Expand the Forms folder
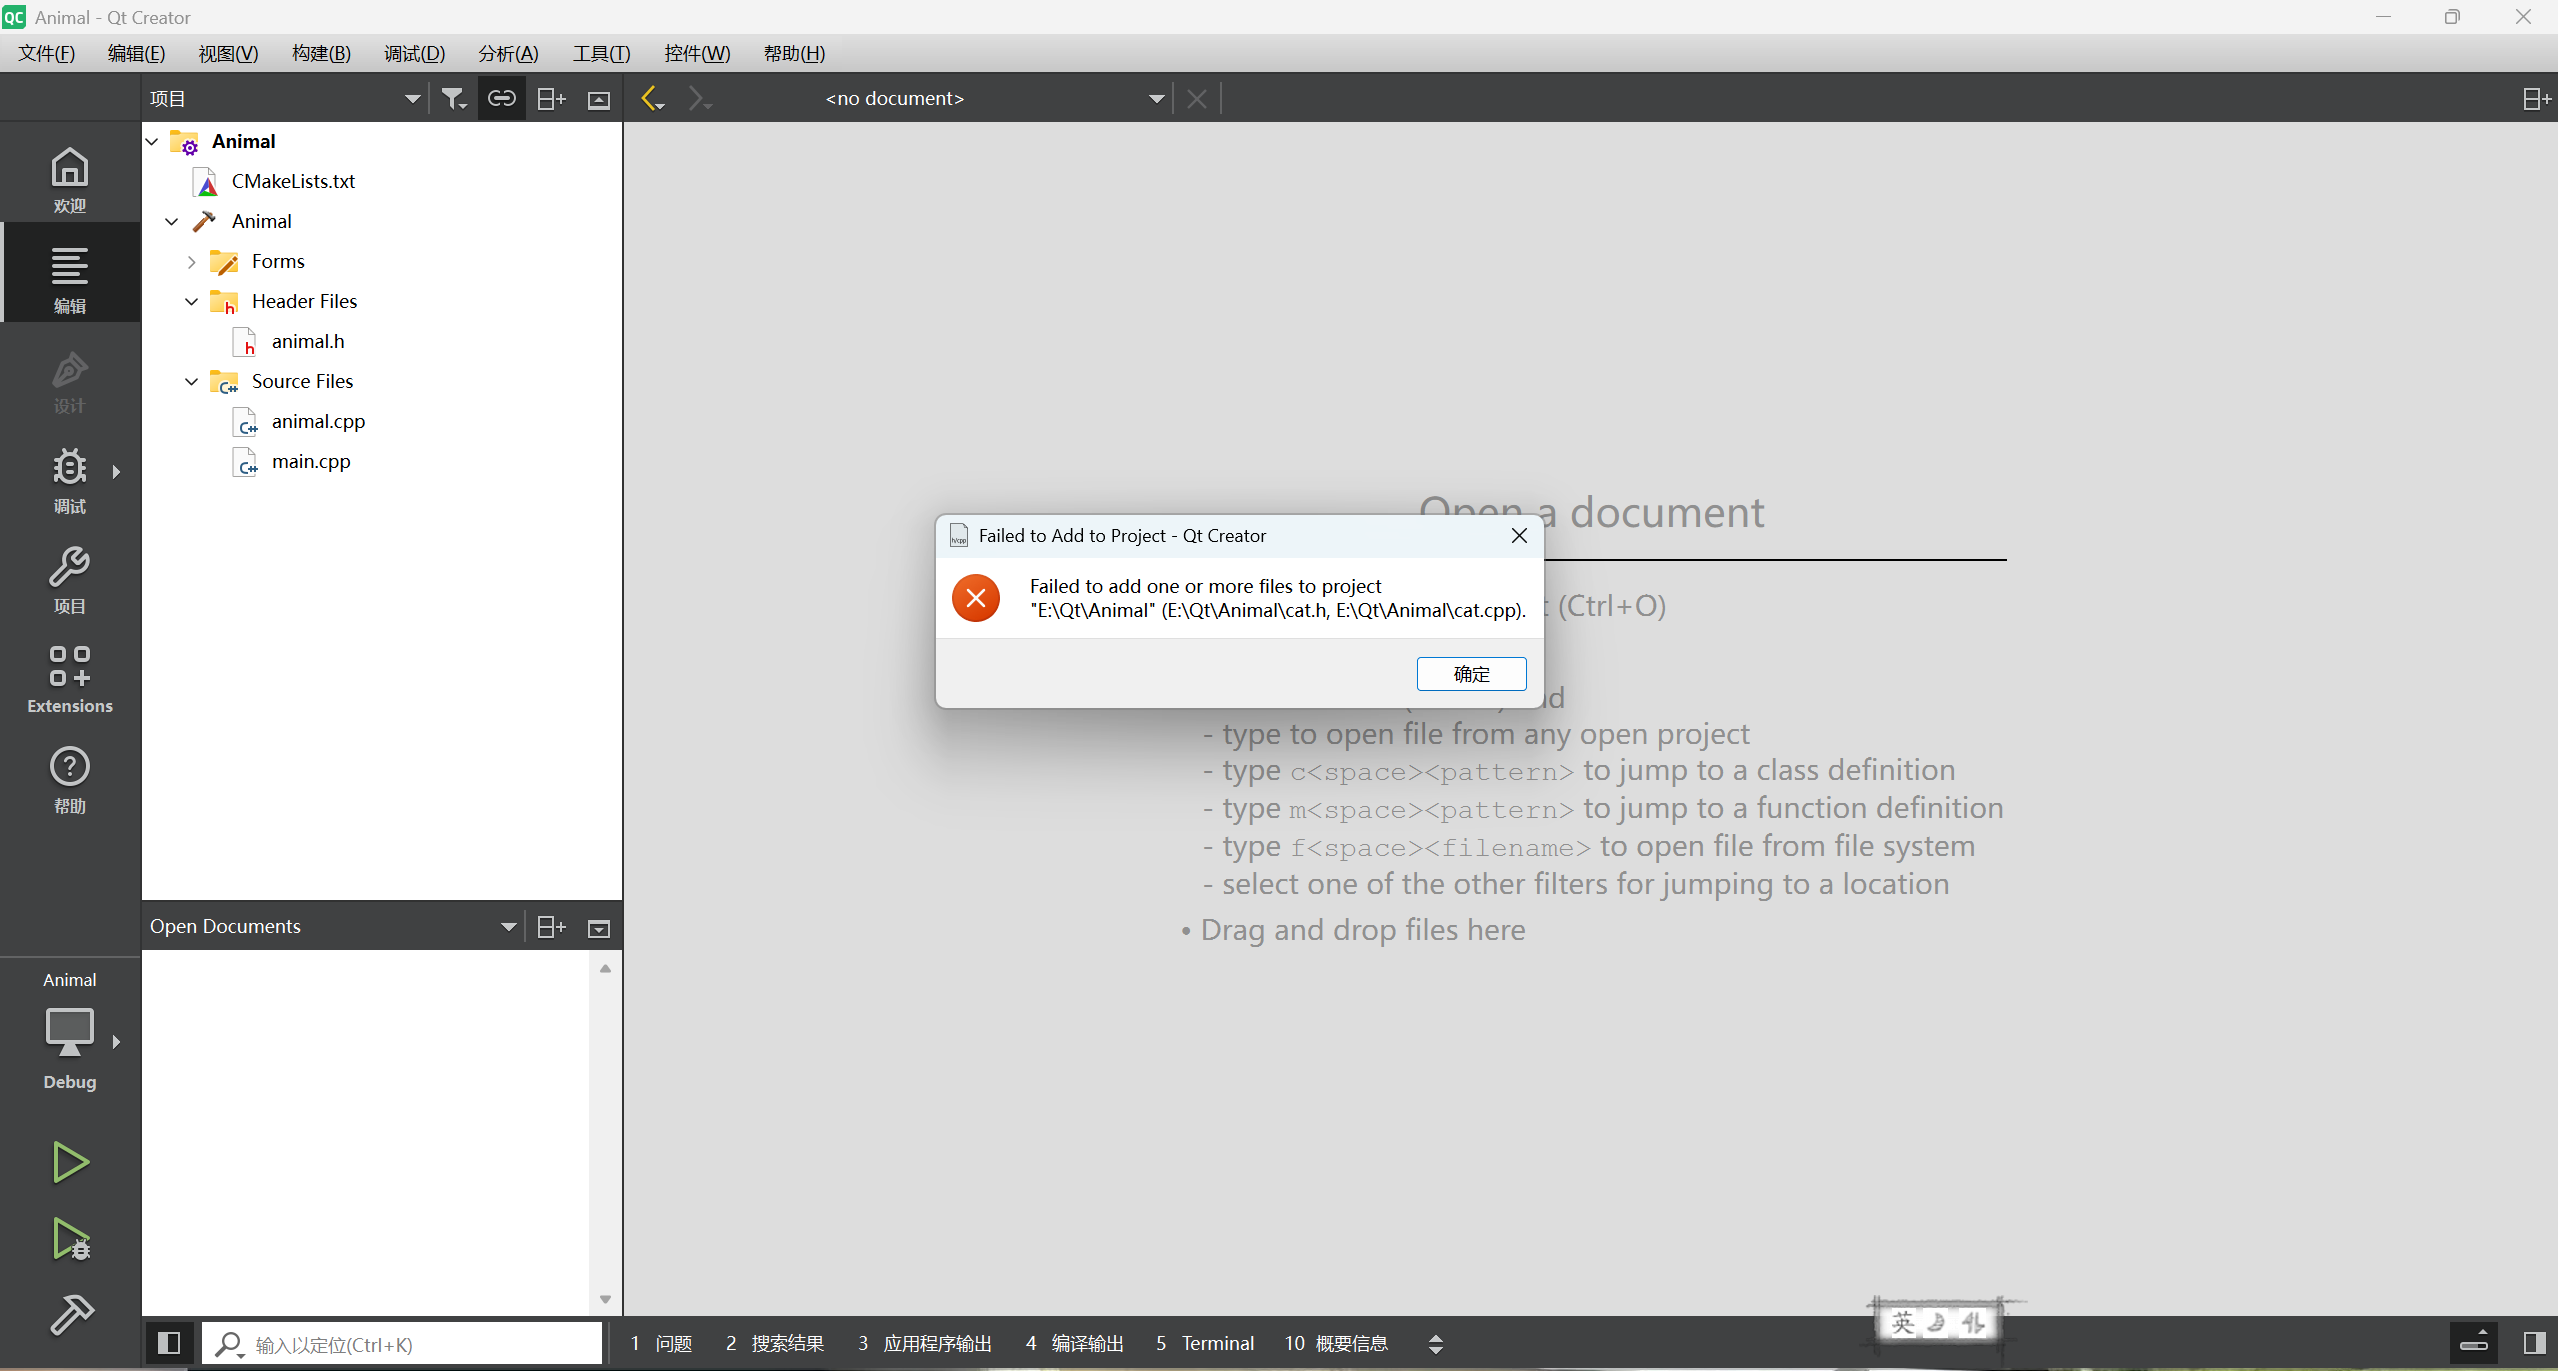The width and height of the screenshot is (2558, 1371). click(x=191, y=261)
